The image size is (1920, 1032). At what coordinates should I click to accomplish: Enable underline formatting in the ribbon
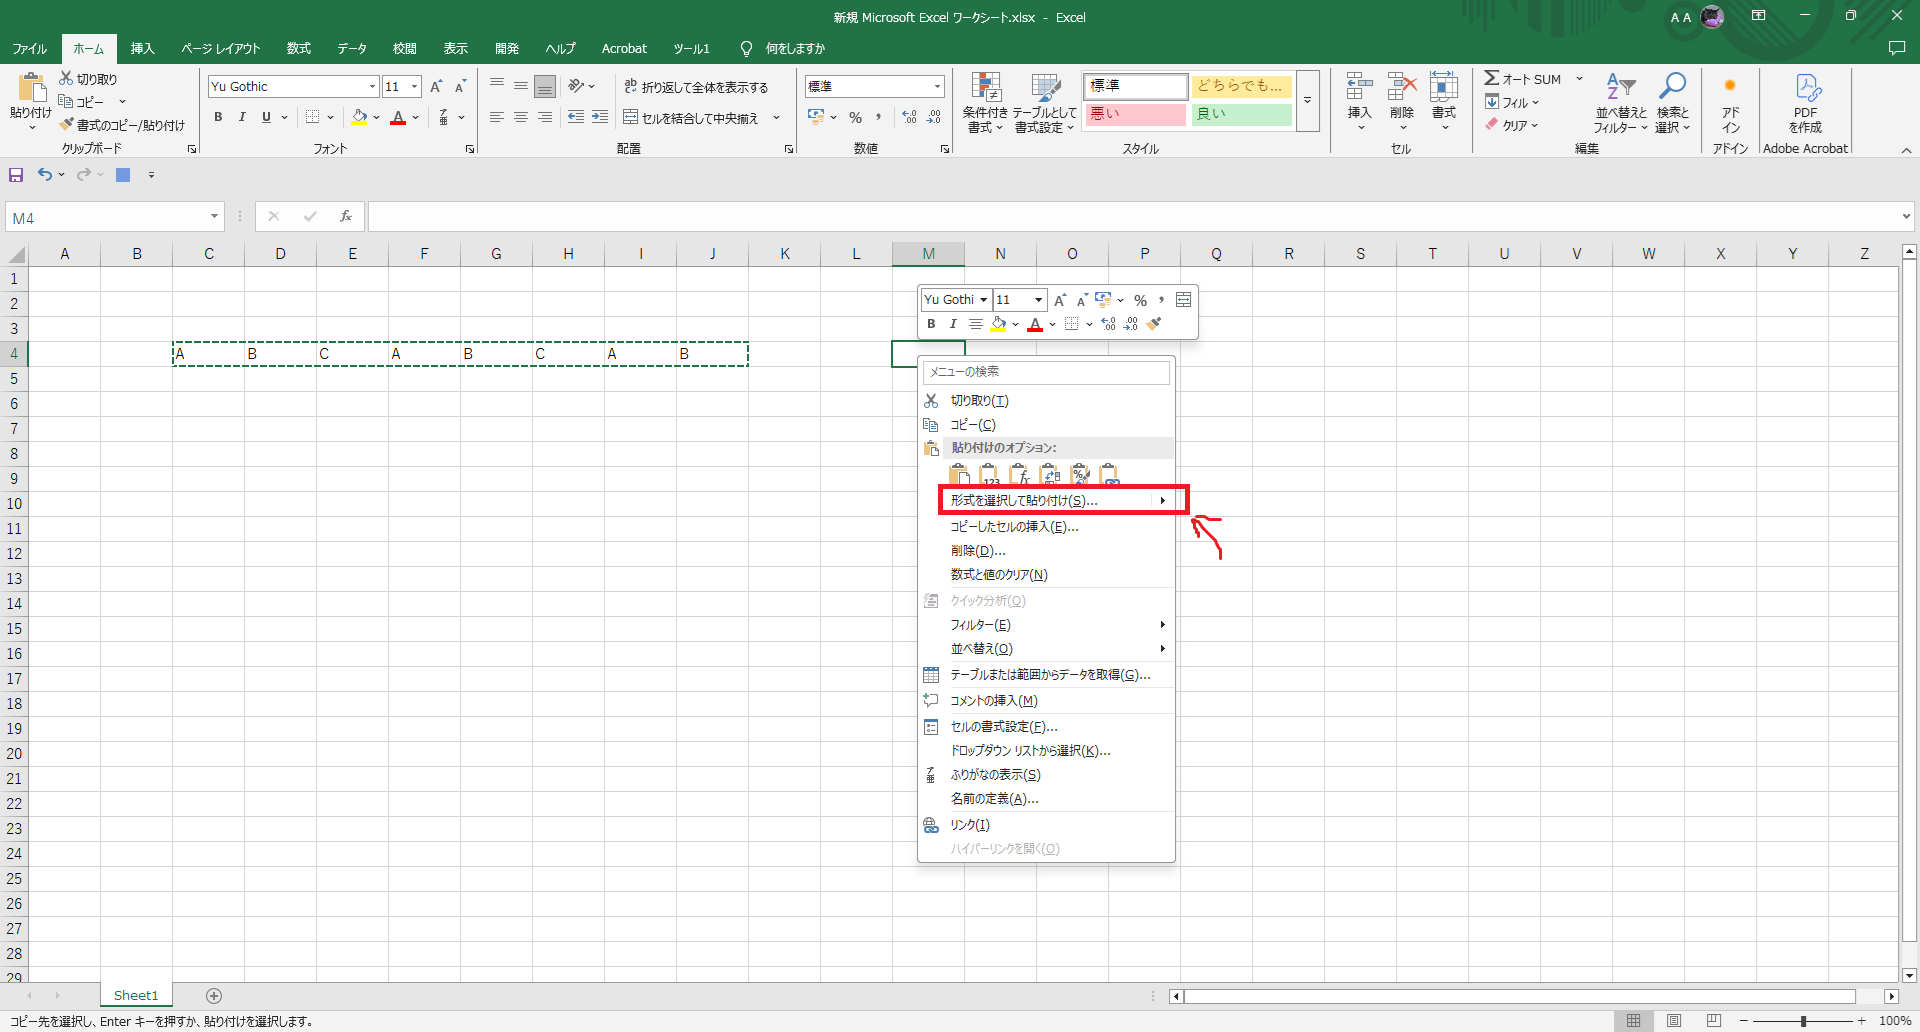265,117
